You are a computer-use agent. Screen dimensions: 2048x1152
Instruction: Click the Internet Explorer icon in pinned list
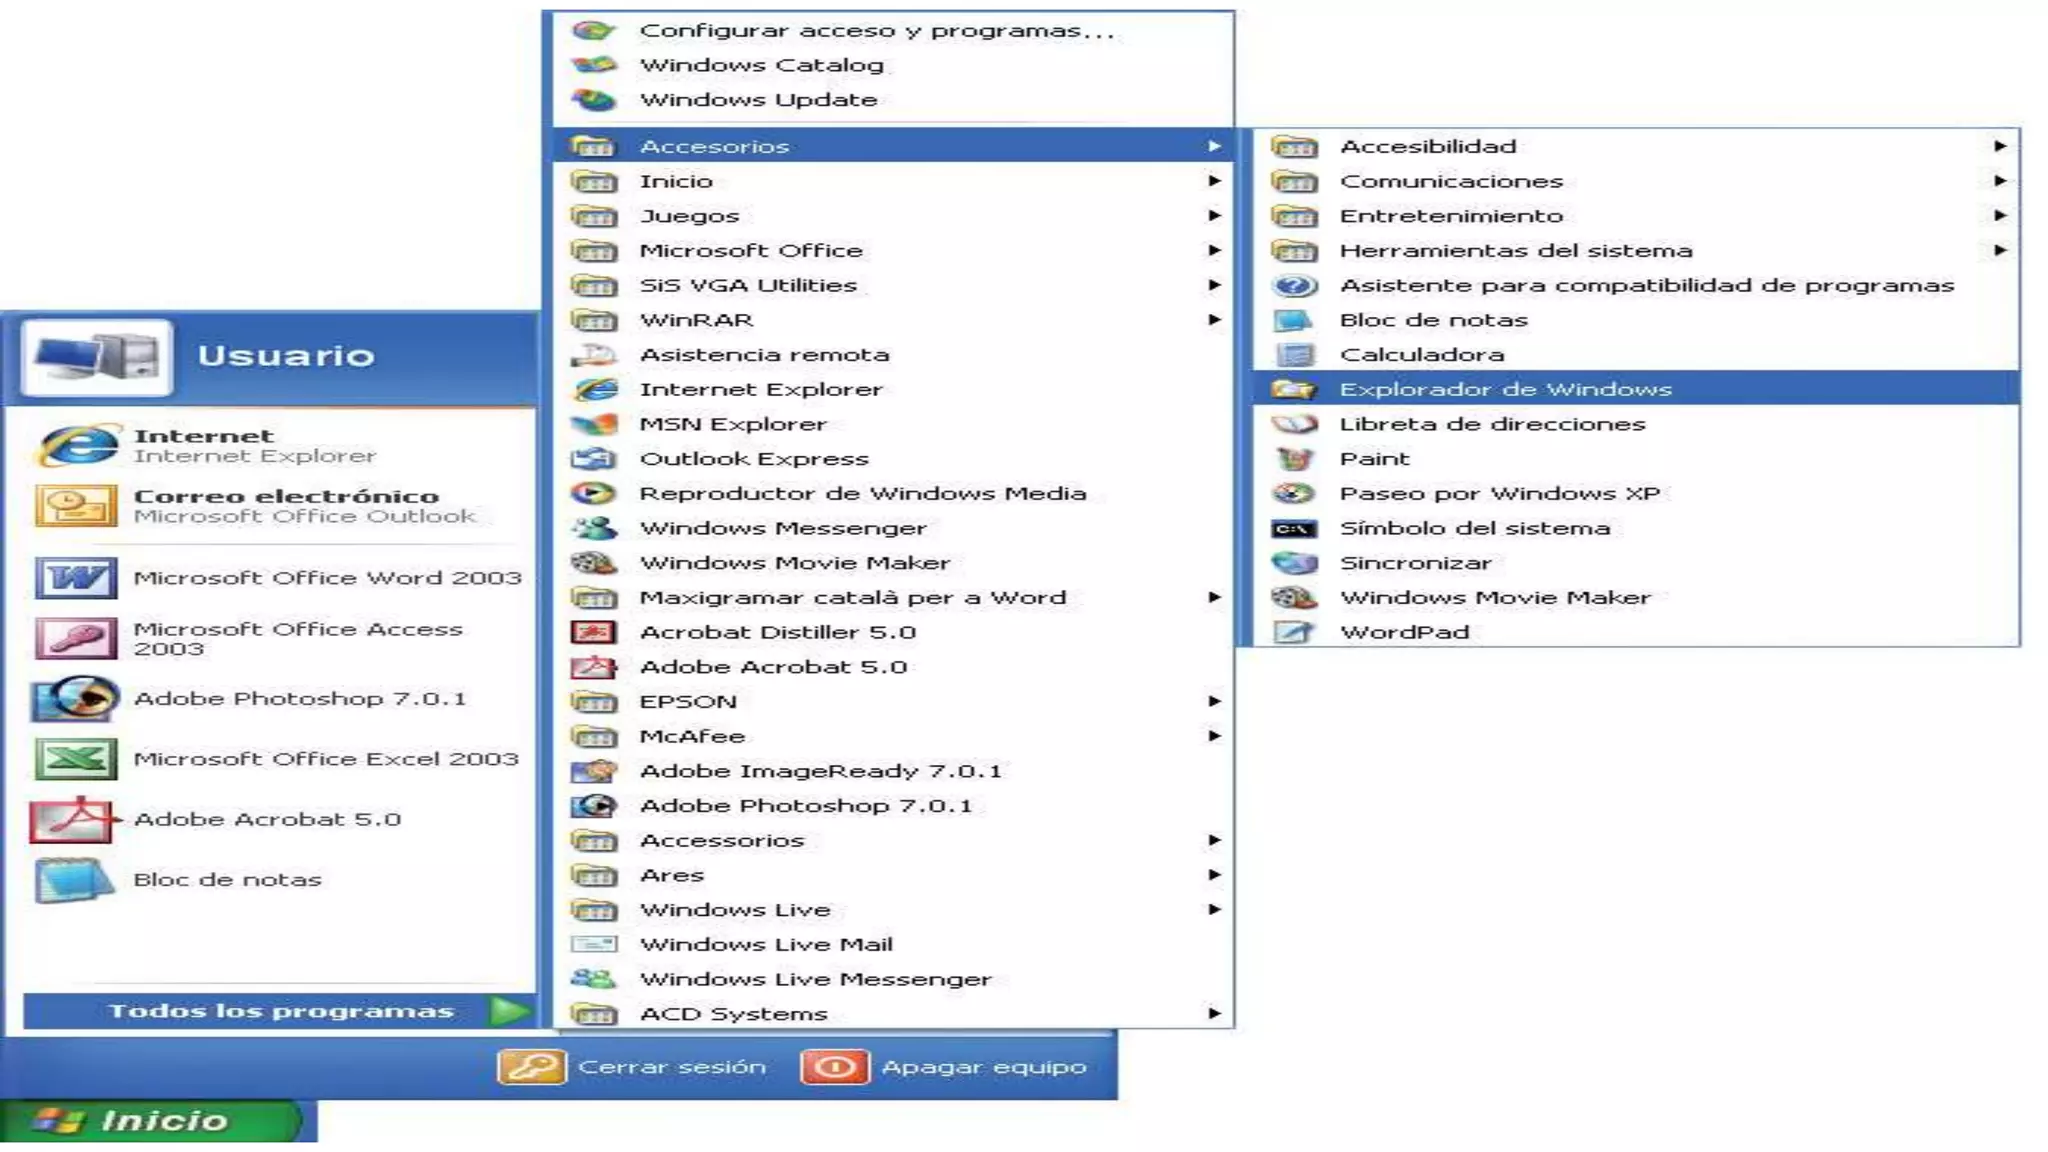coord(78,445)
